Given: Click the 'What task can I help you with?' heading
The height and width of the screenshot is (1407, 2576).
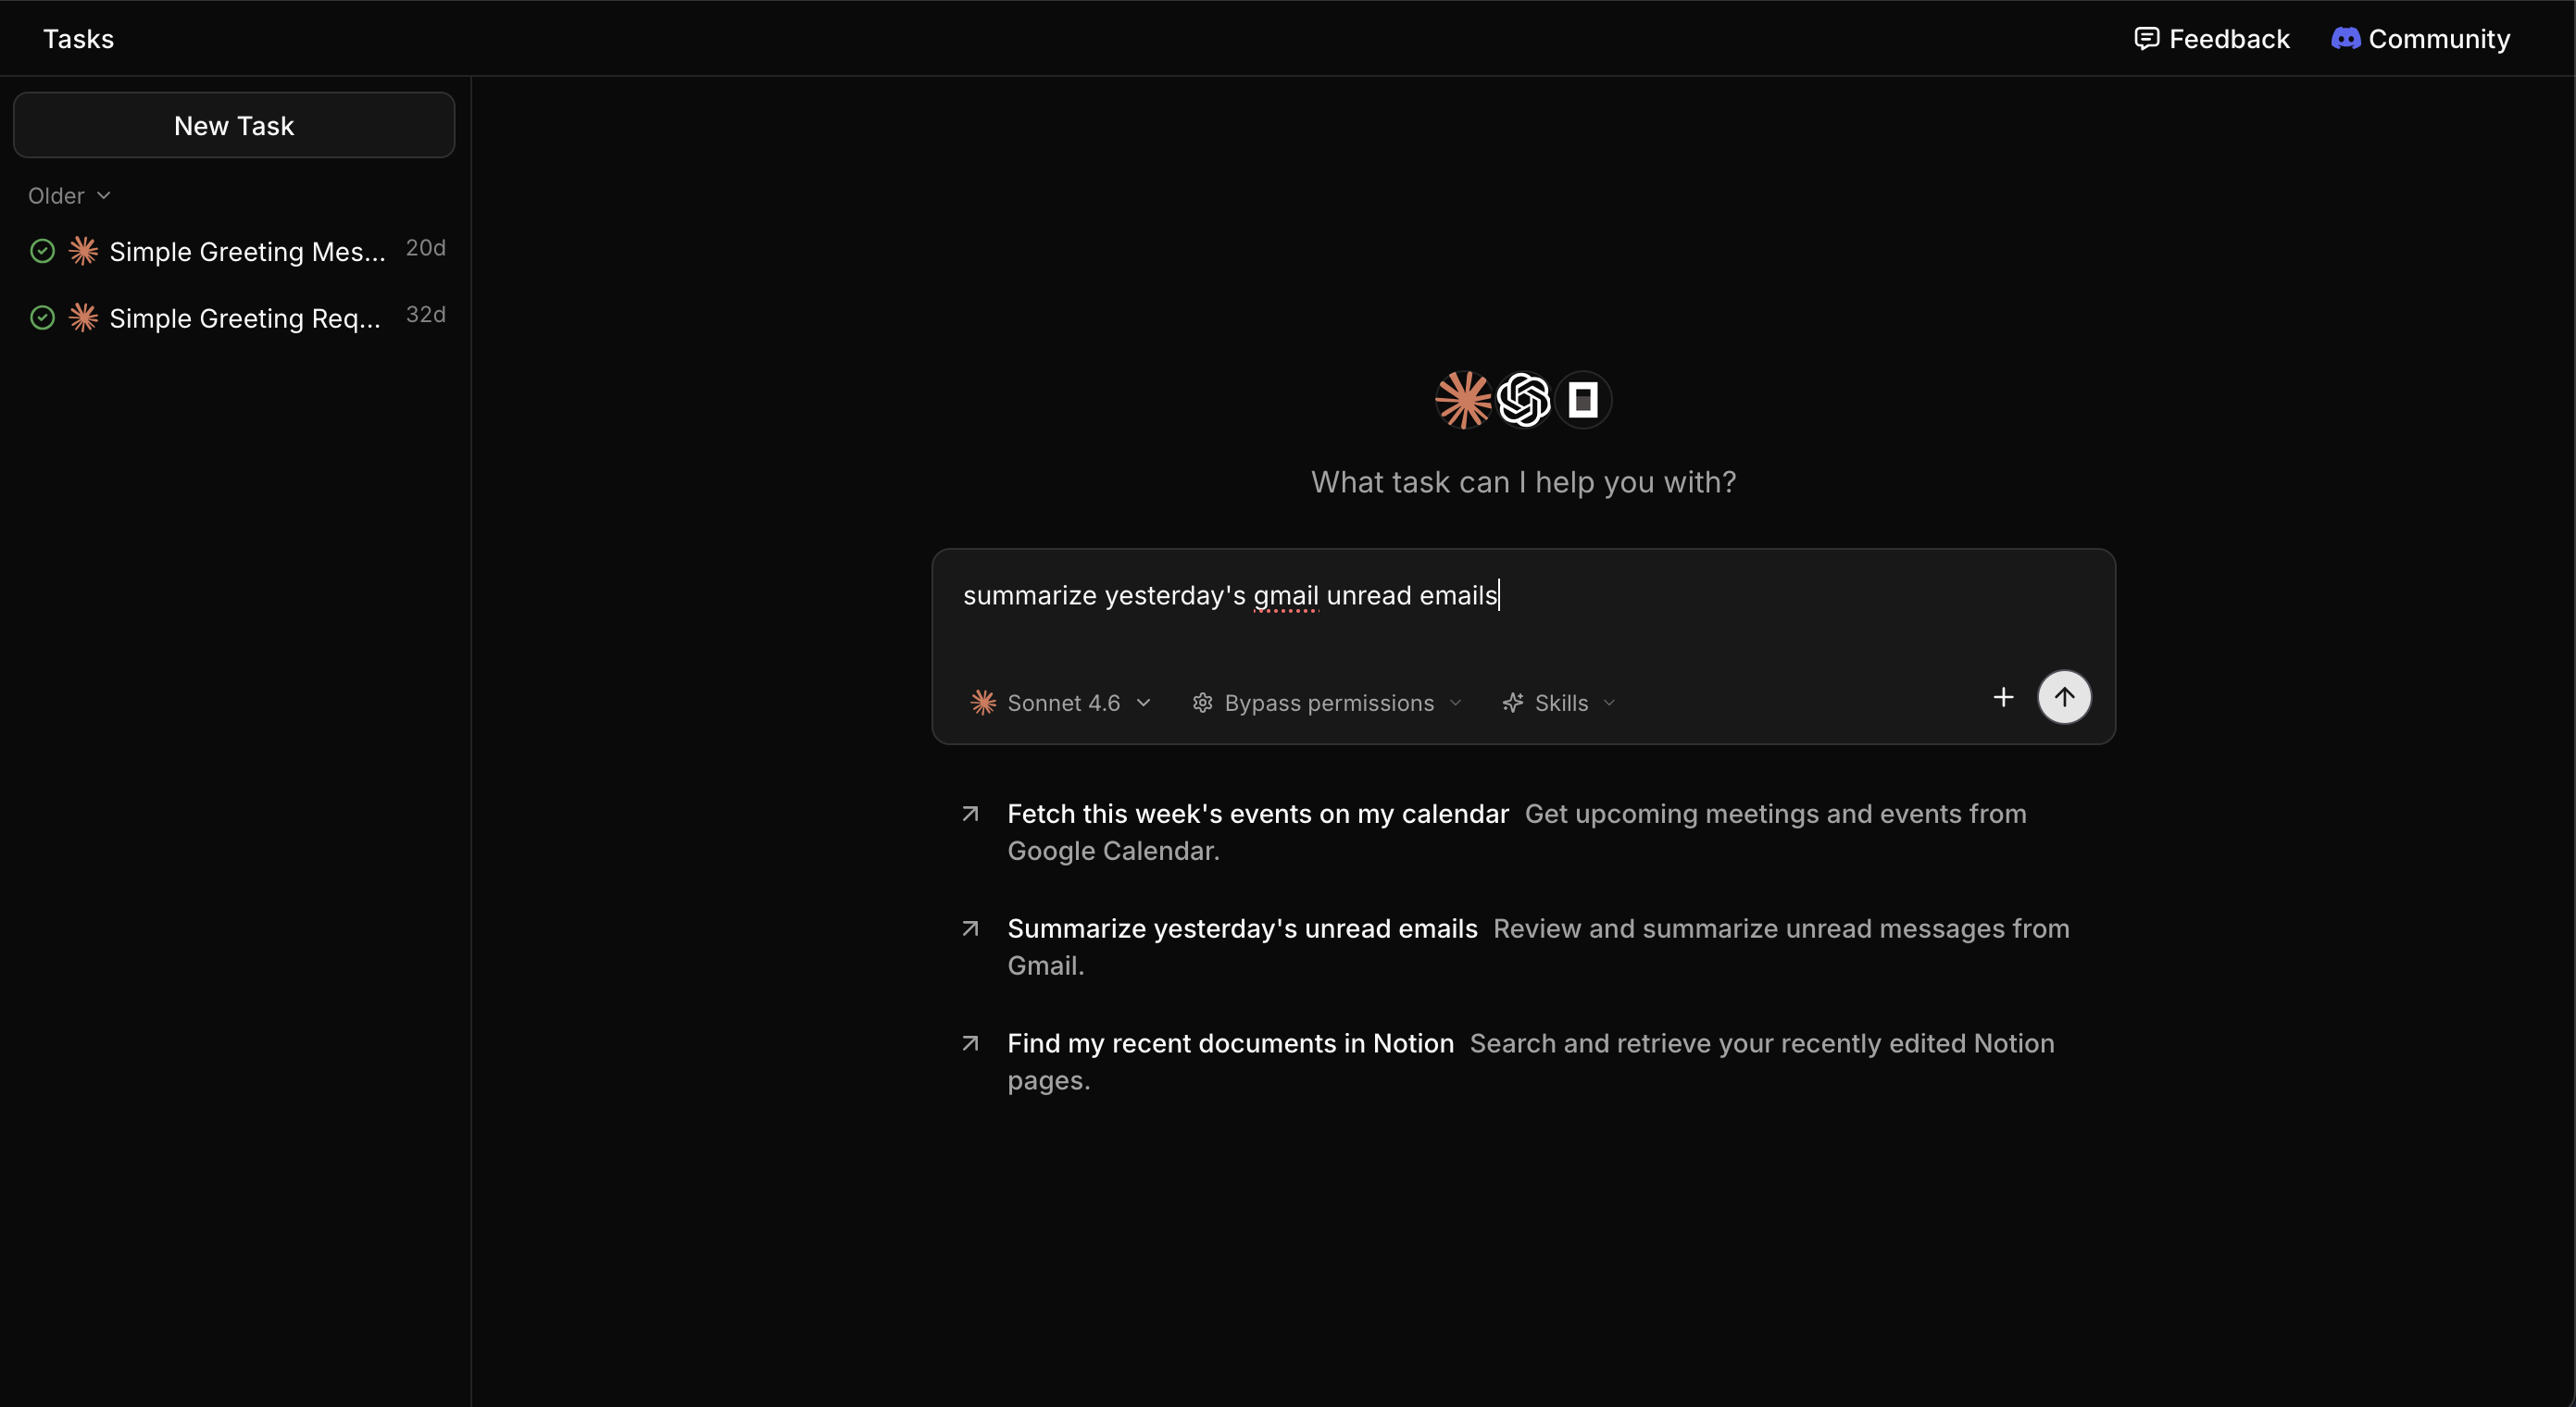Looking at the screenshot, I should click(1523, 482).
